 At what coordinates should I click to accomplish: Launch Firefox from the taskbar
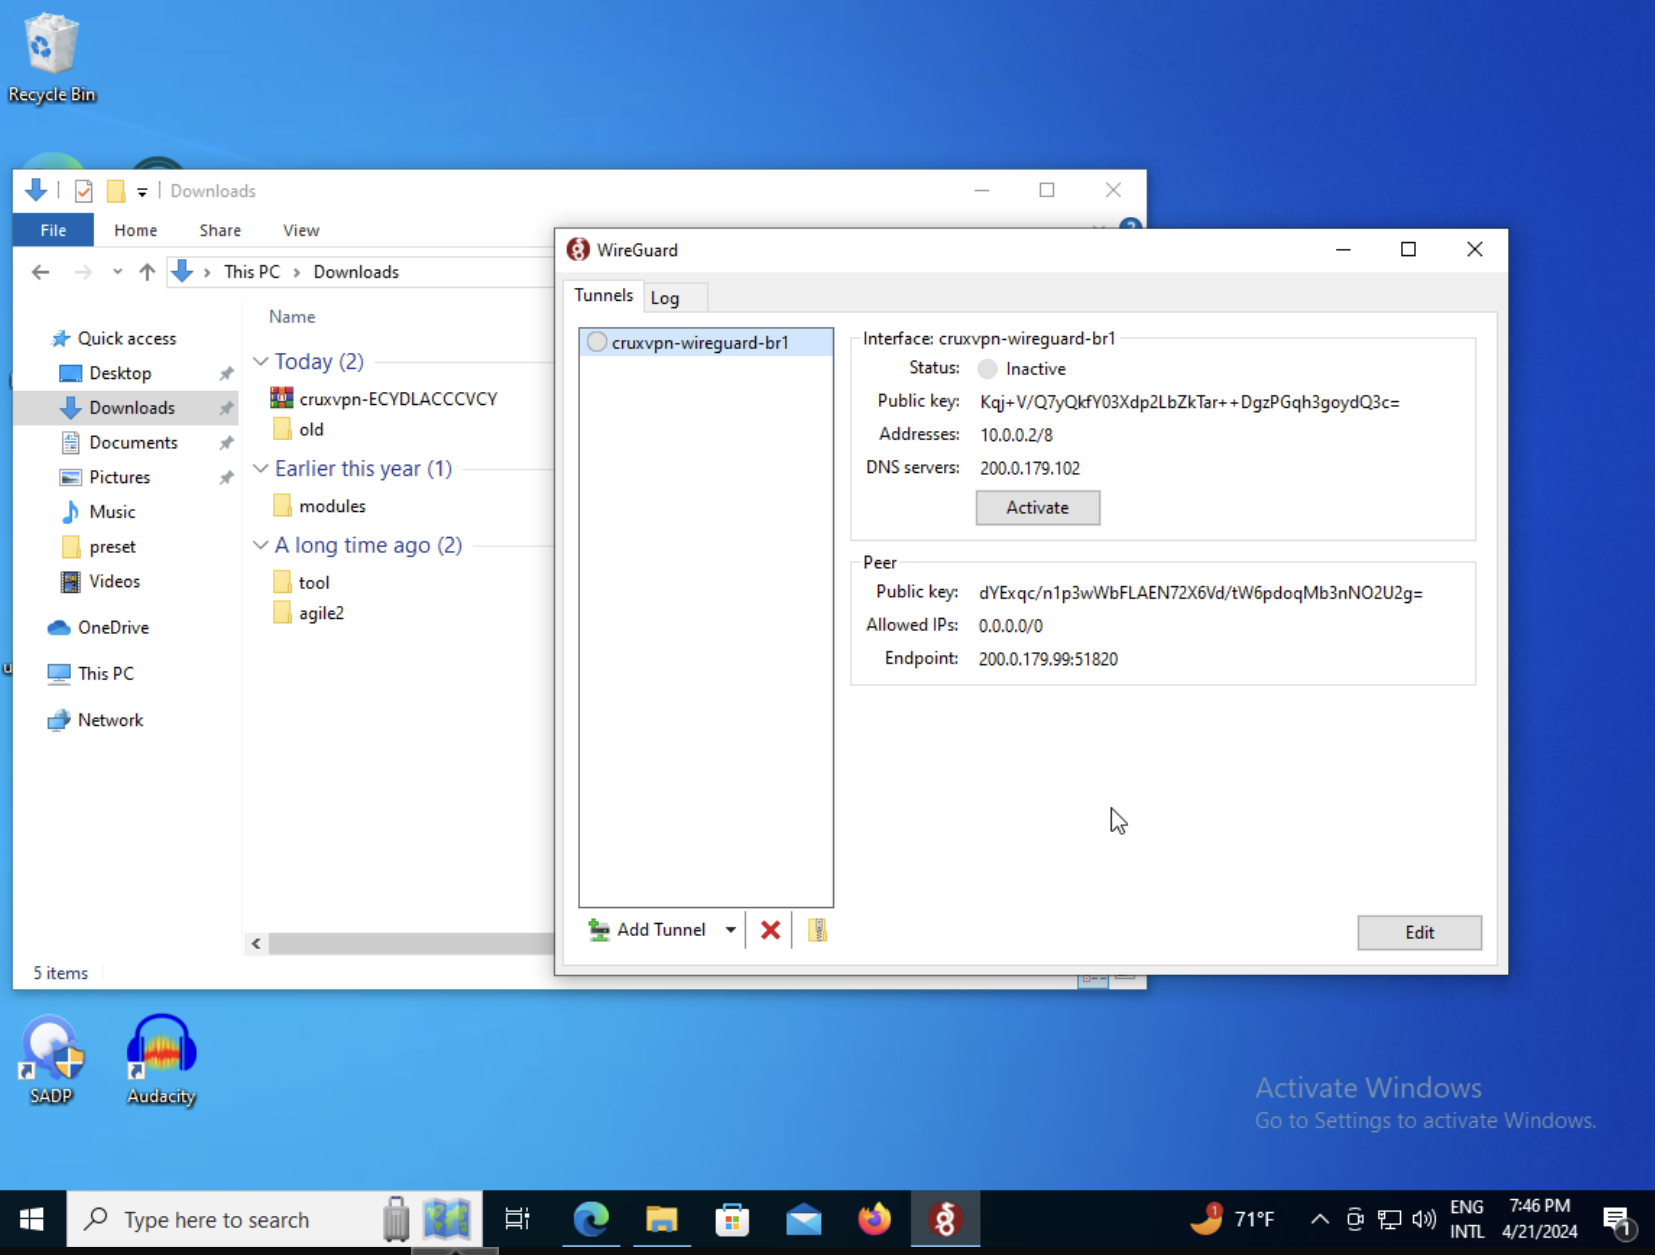tap(874, 1219)
